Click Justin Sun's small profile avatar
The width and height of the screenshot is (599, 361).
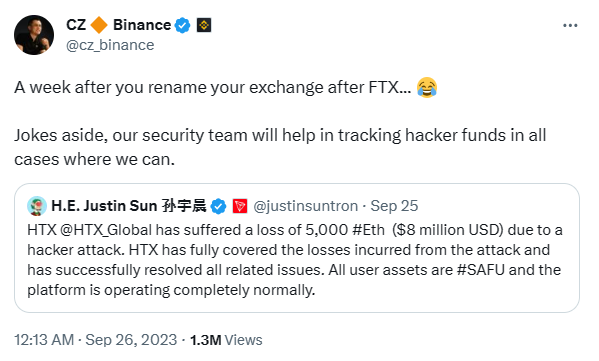(x=37, y=206)
